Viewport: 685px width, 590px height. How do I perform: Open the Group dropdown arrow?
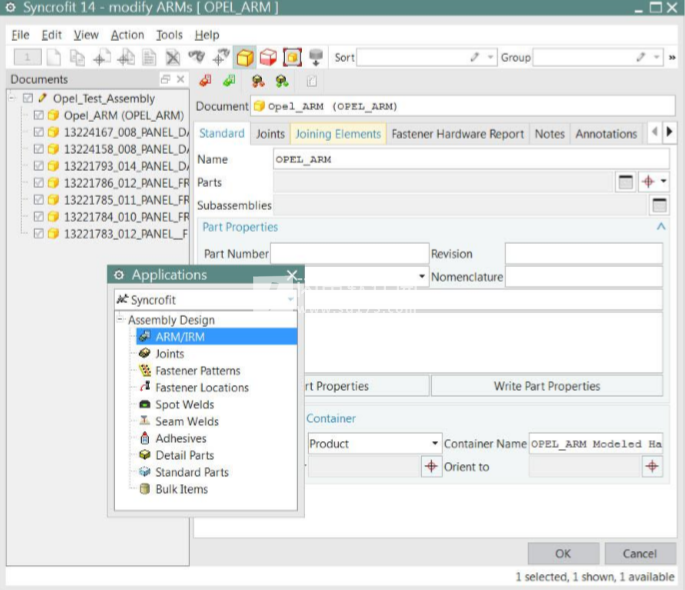[656, 57]
